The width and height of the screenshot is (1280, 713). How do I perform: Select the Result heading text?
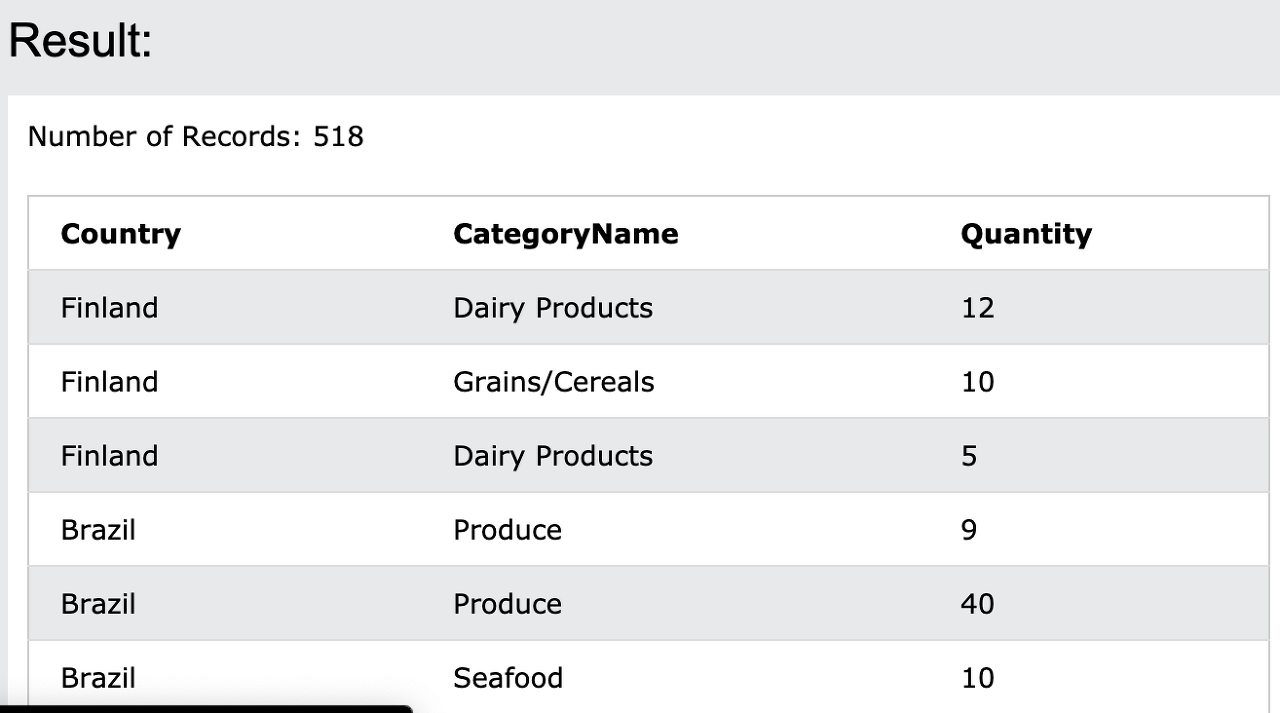tap(80, 41)
